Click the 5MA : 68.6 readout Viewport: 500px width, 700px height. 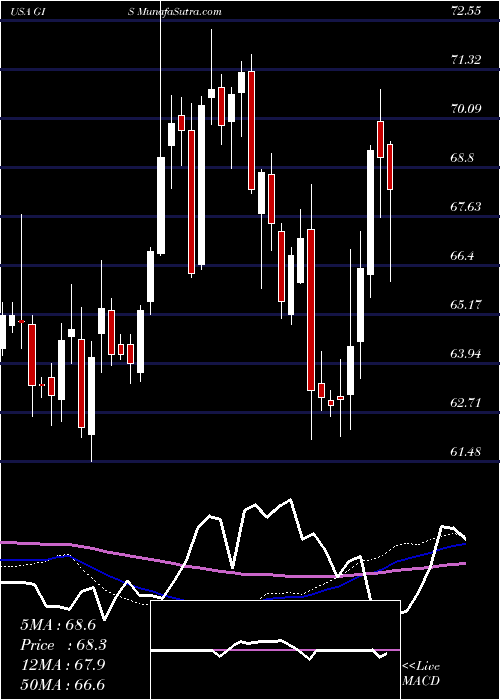[x=58, y=625]
